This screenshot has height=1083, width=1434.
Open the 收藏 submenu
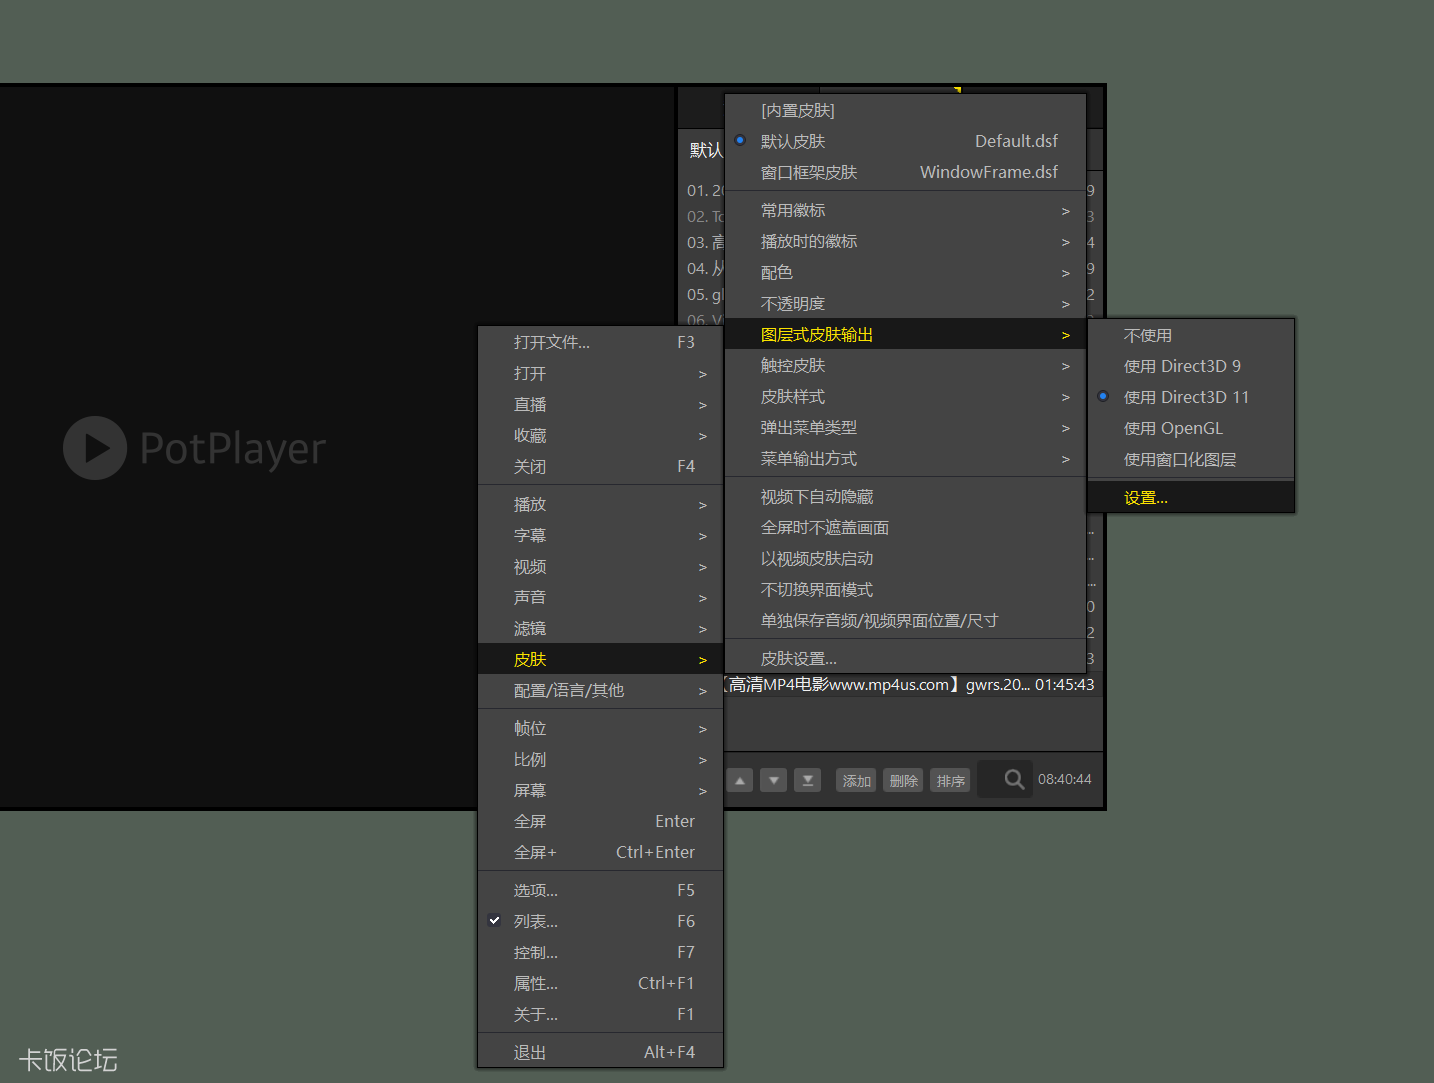point(600,435)
